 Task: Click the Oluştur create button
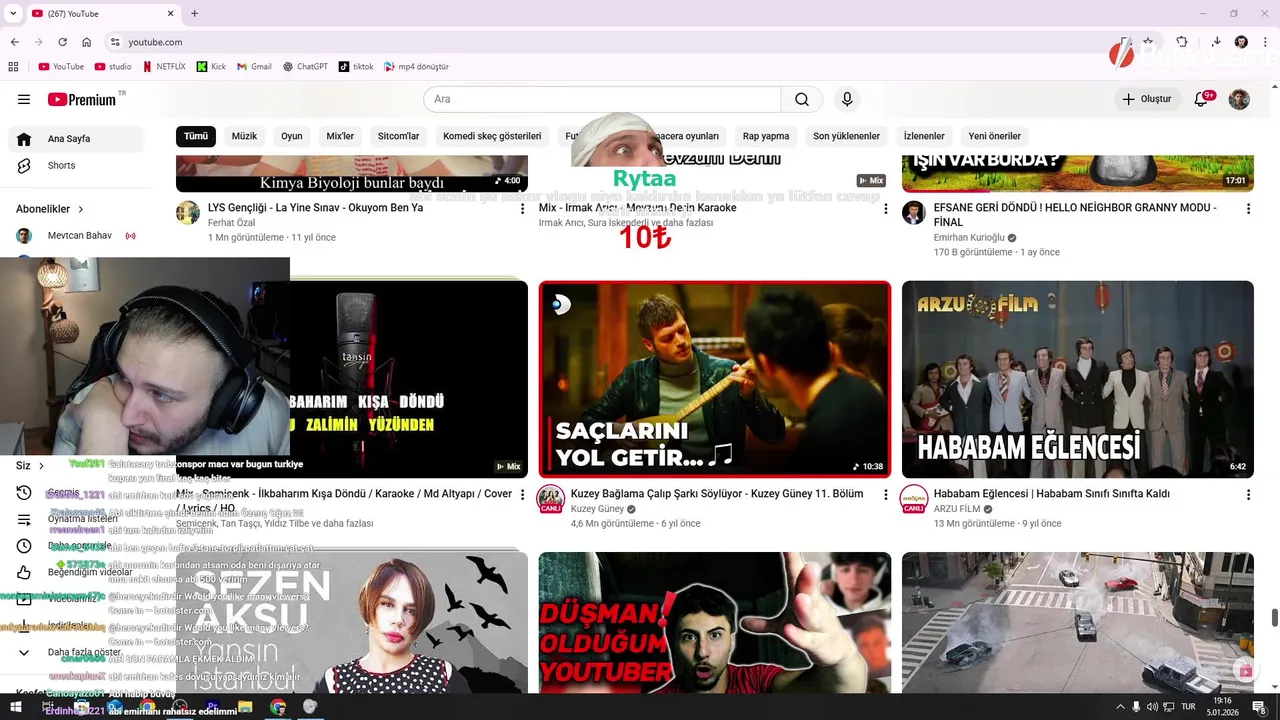[1147, 99]
